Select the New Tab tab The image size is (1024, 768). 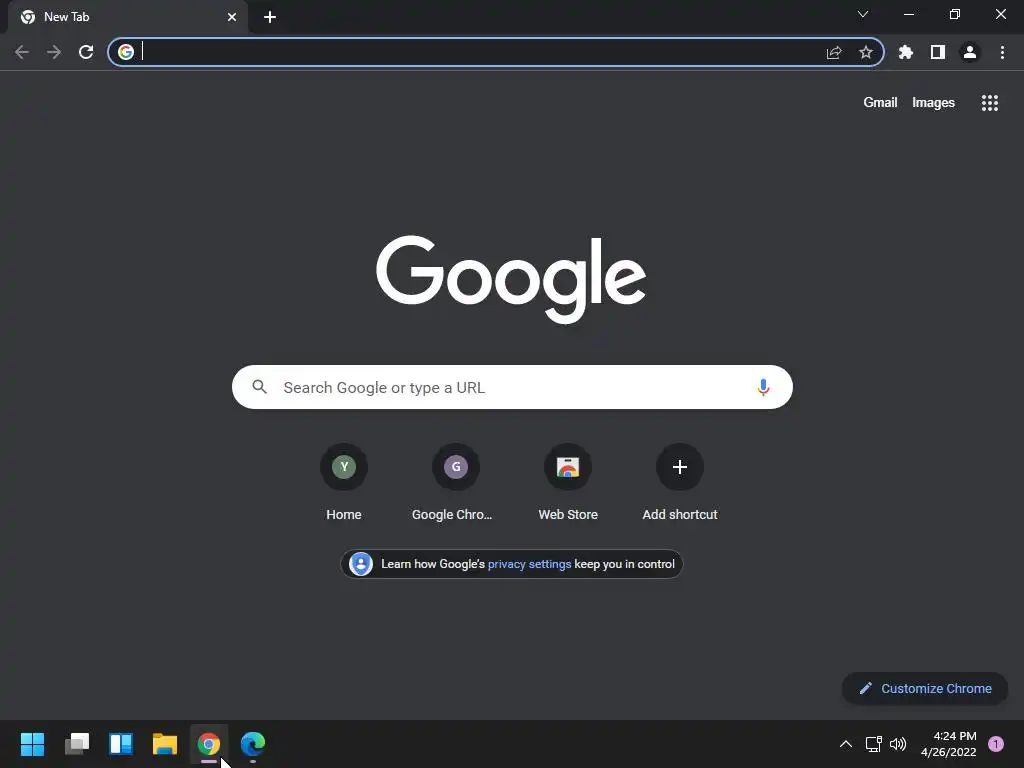coord(128,17)
